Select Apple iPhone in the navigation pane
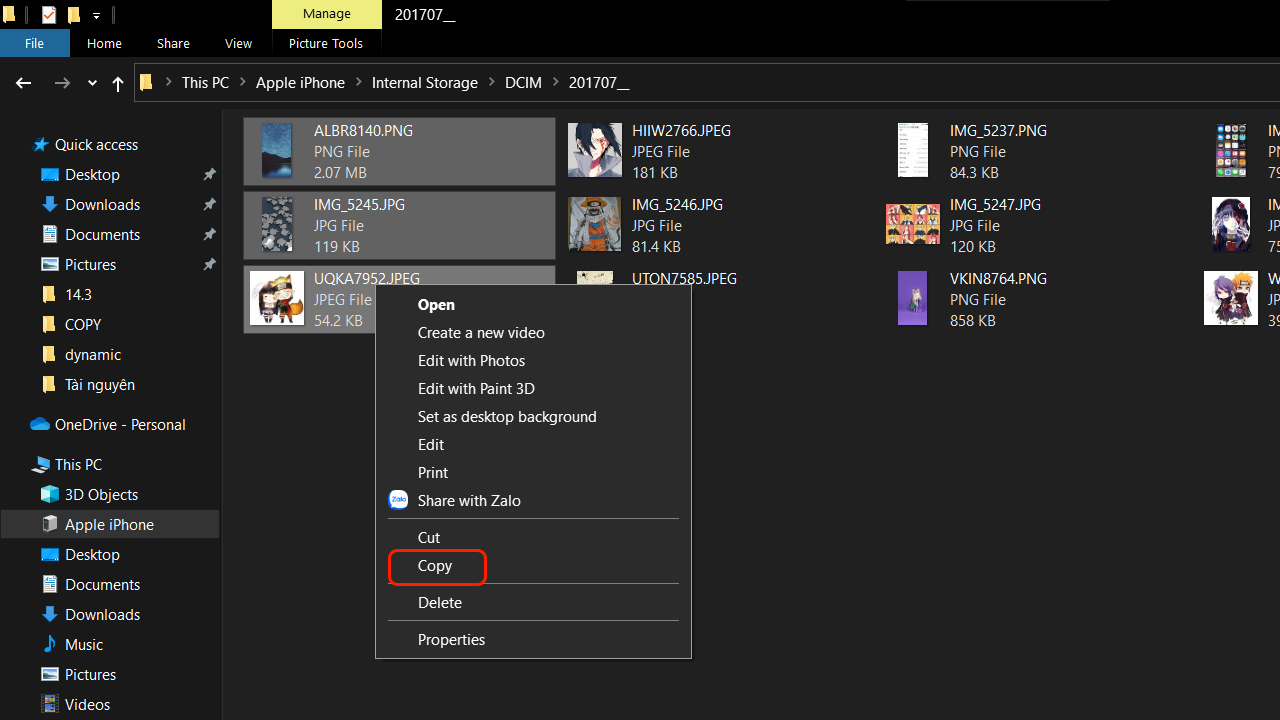1280x720 pixels. click(x=109, y=524)
